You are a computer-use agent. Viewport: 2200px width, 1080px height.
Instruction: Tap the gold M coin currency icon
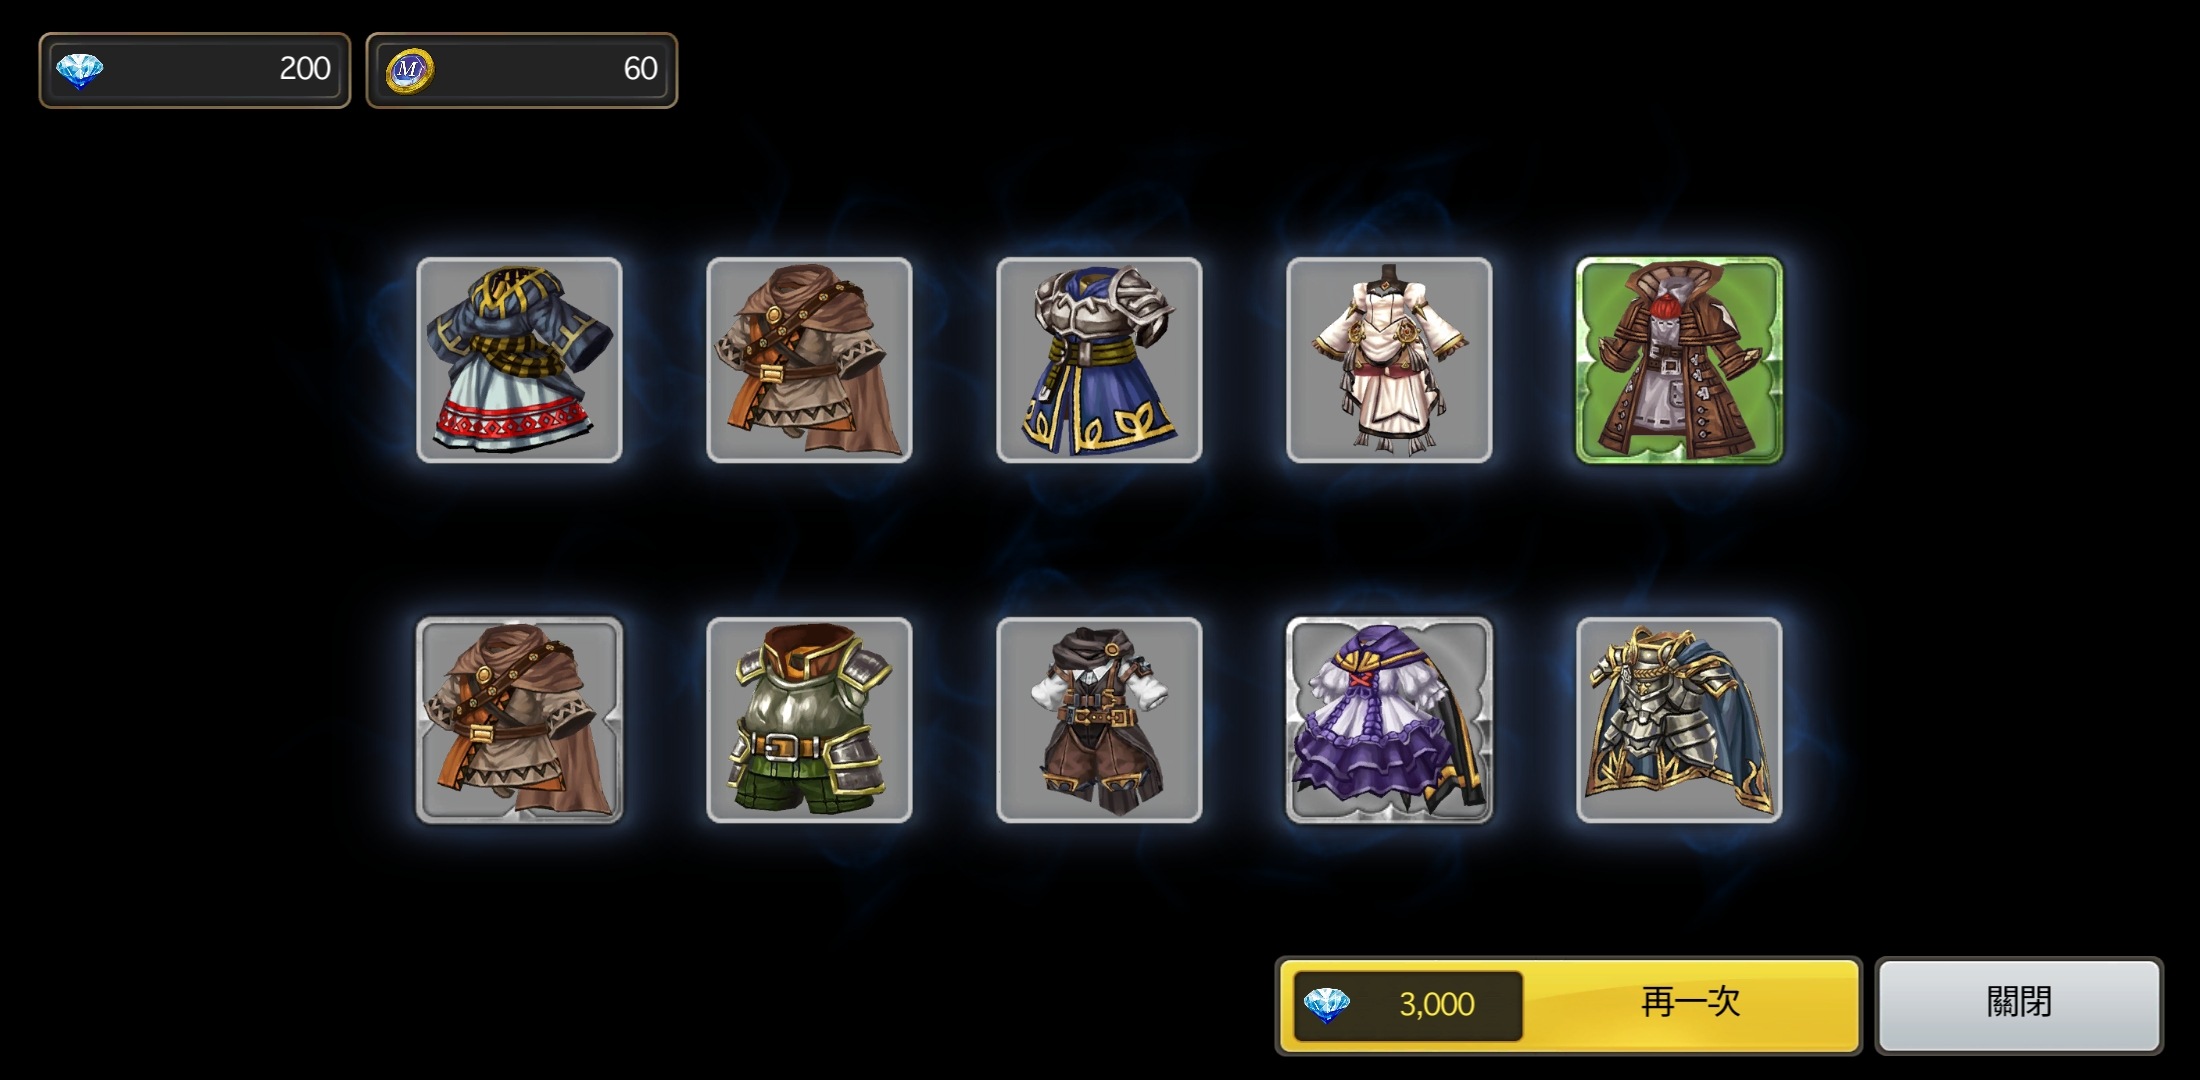pyautogui.click(x=409, y=70)
